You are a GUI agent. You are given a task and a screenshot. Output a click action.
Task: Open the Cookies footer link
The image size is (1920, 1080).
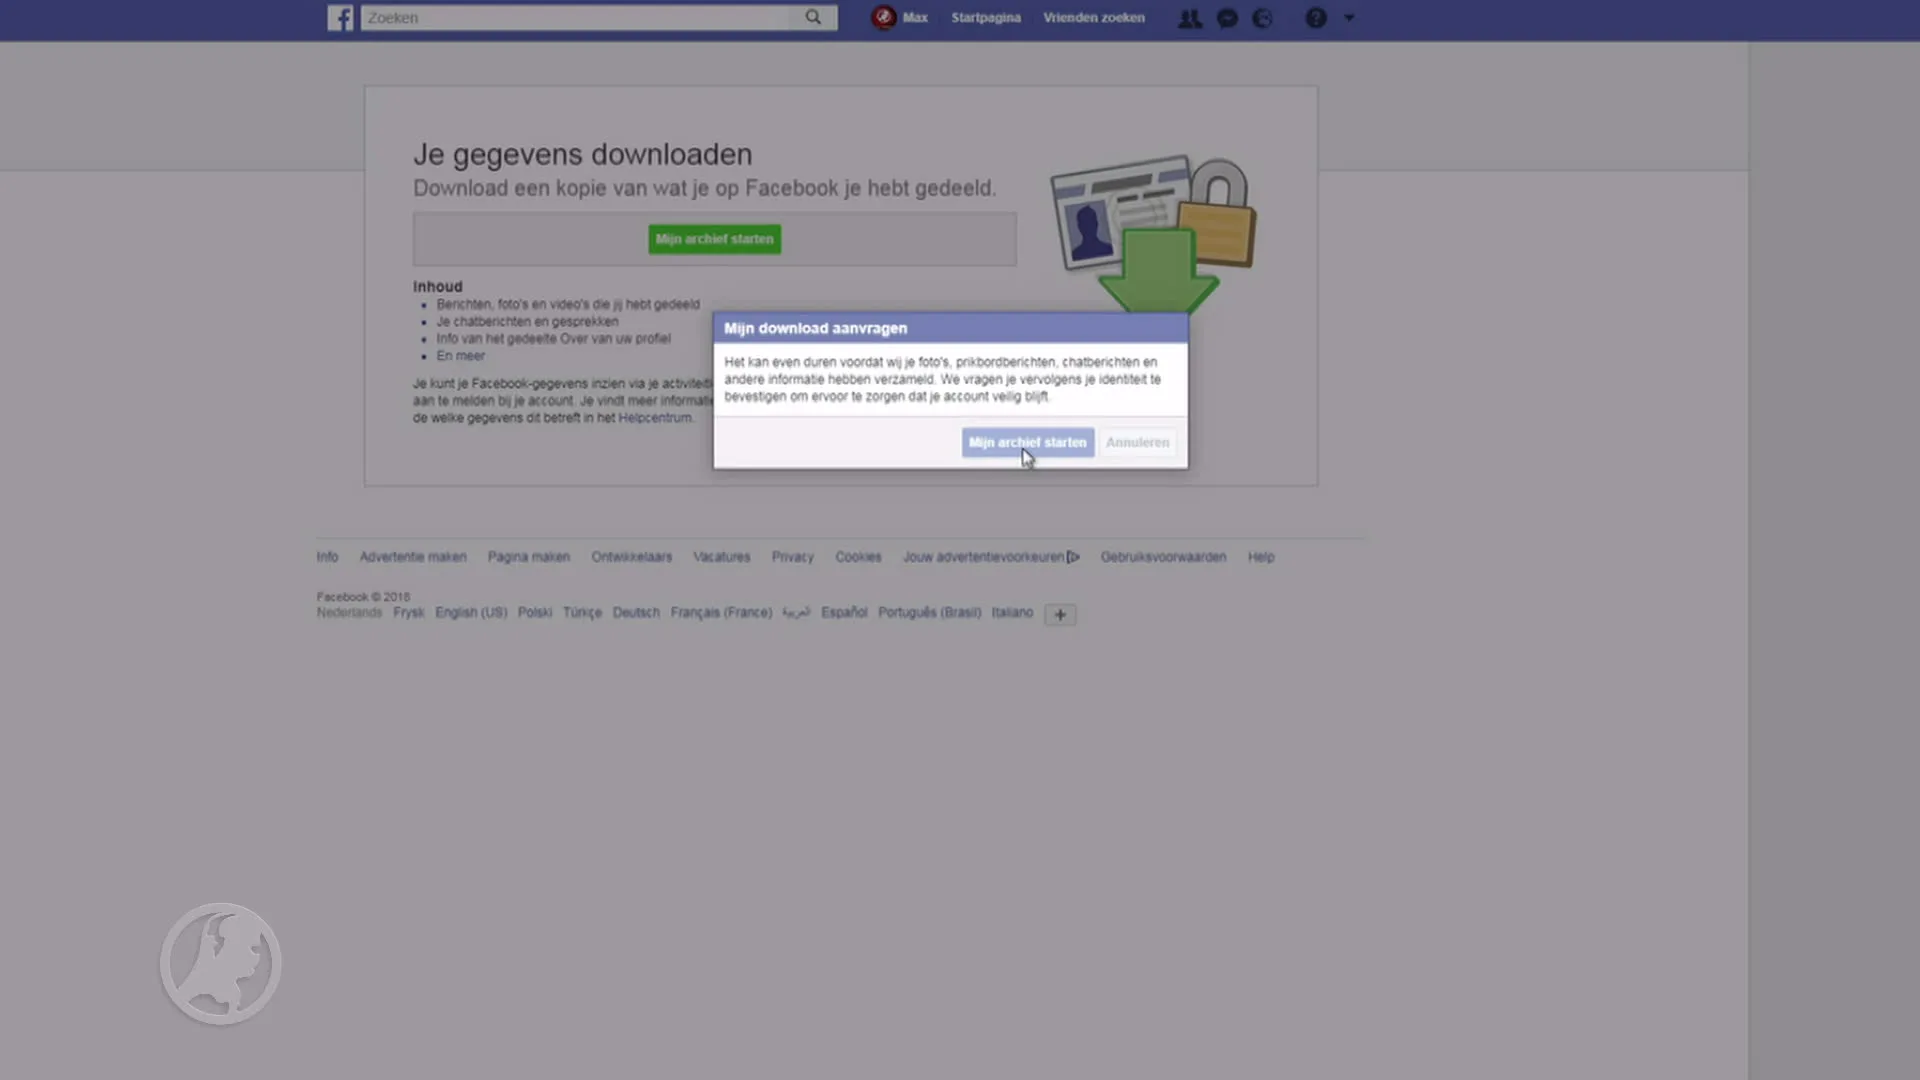click(858, 557)
